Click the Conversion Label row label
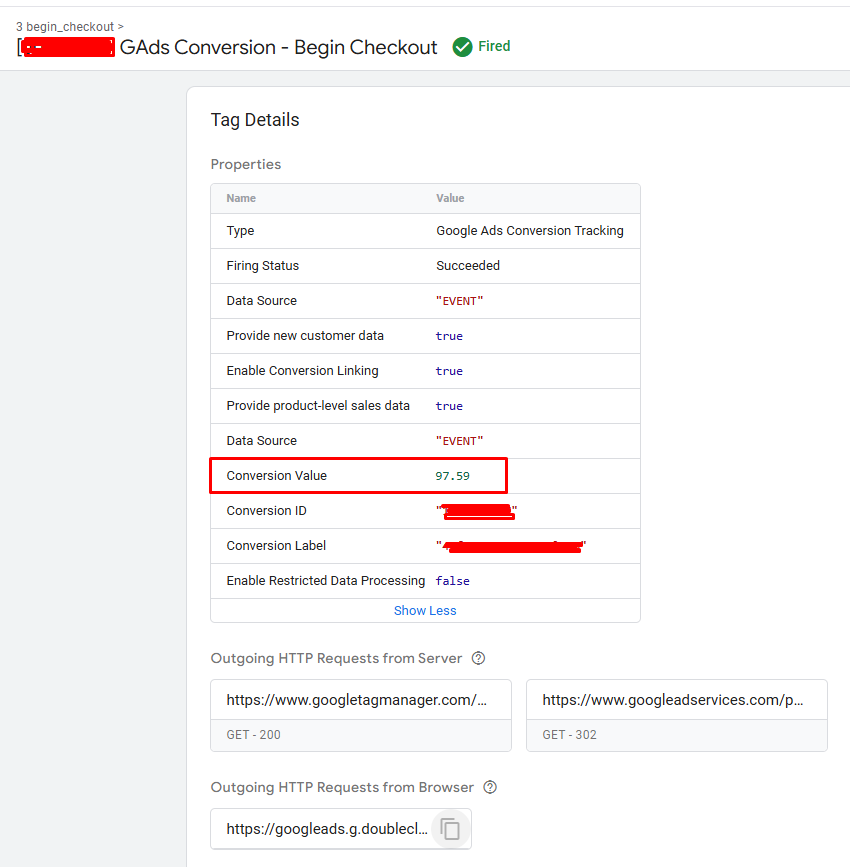 [276, 546]
